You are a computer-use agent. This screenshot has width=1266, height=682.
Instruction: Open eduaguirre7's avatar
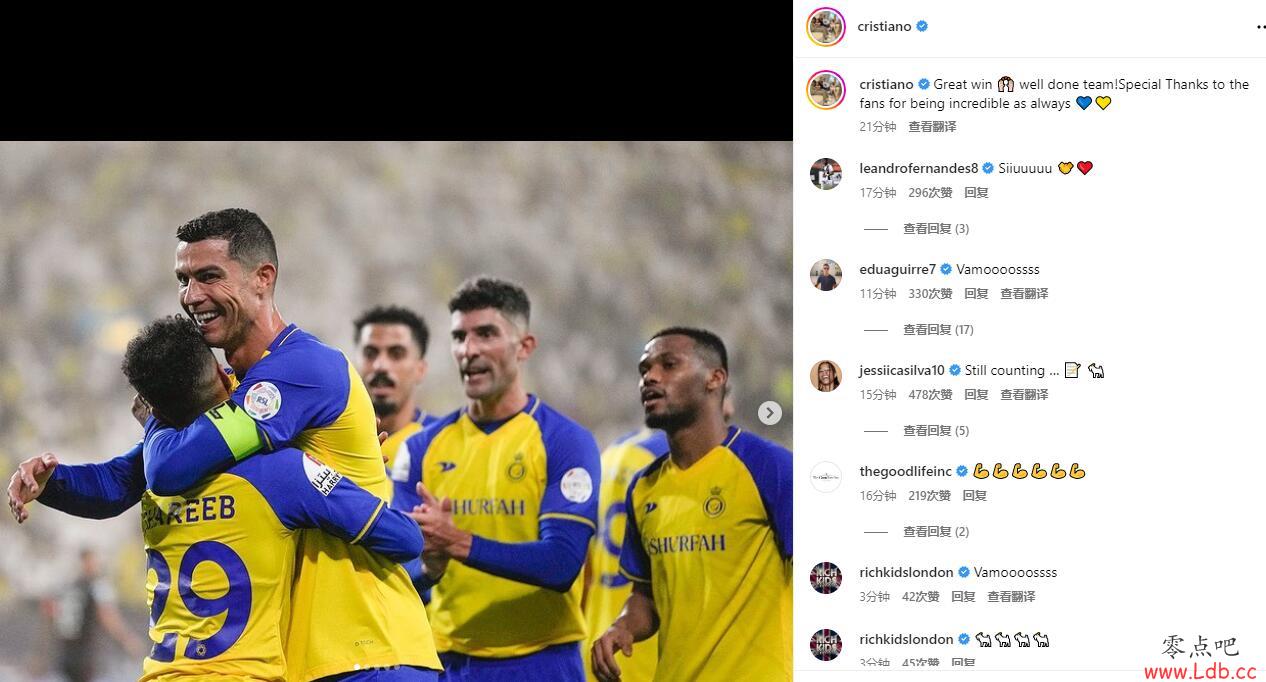(826, 275)
